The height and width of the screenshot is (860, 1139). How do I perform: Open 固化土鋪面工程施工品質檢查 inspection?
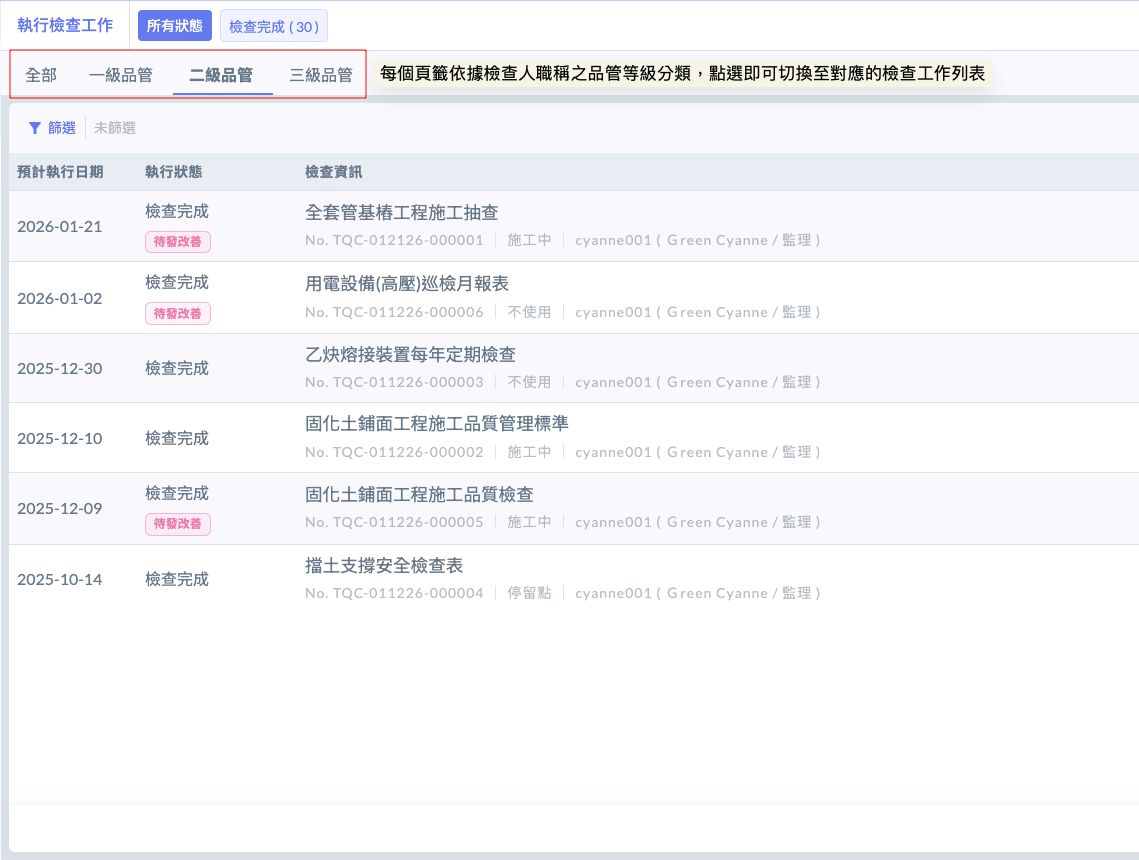tap(419, 495)
